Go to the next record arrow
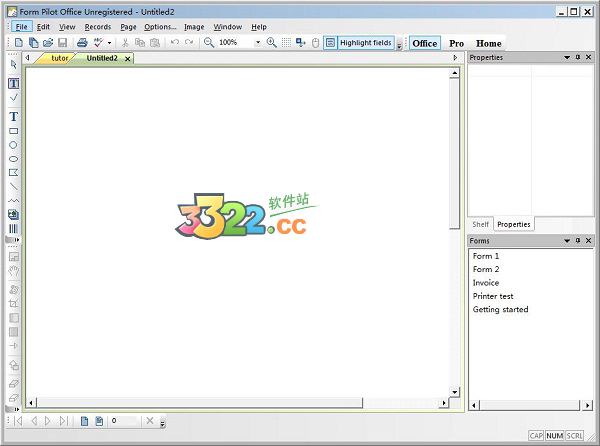600x446 pixels. click(x=48, y=421)
